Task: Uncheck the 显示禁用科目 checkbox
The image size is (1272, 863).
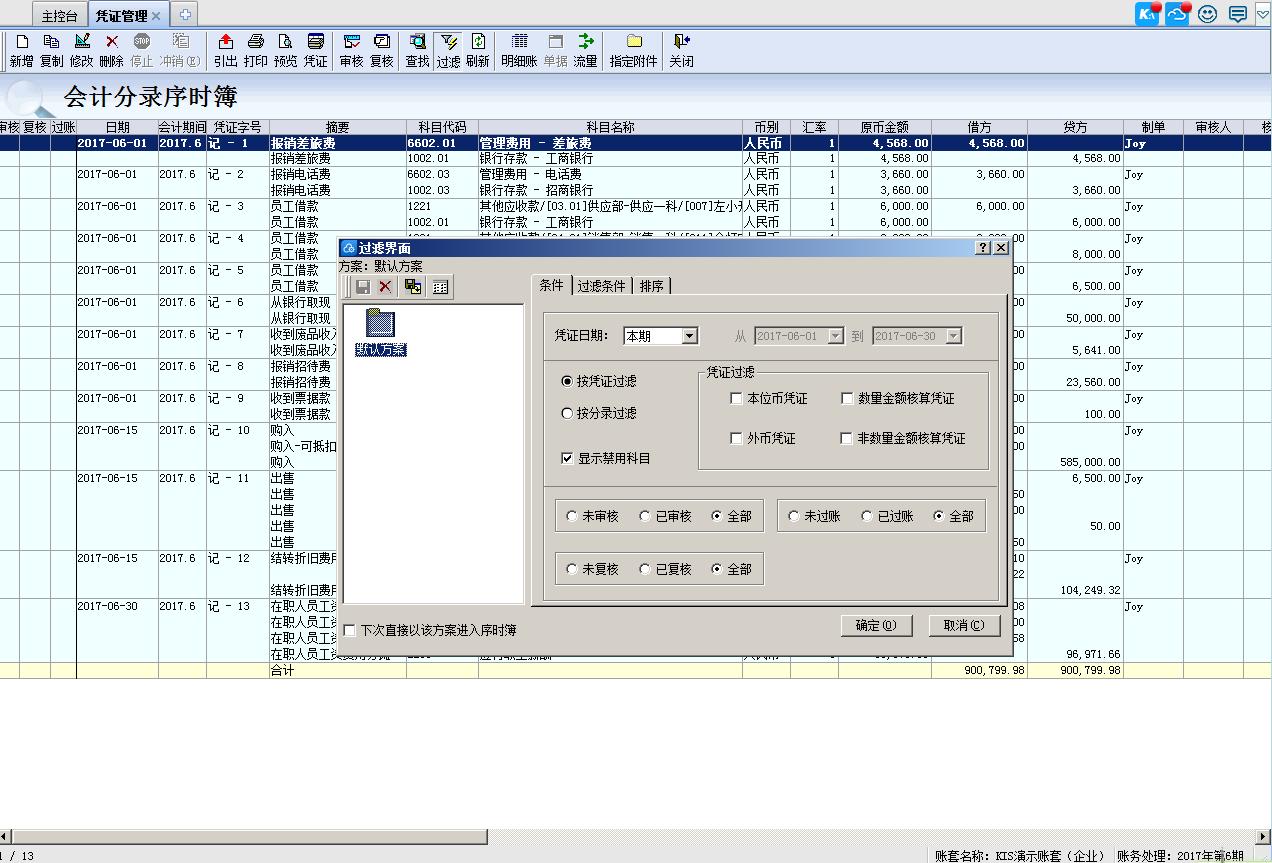Action: point(568,458)
